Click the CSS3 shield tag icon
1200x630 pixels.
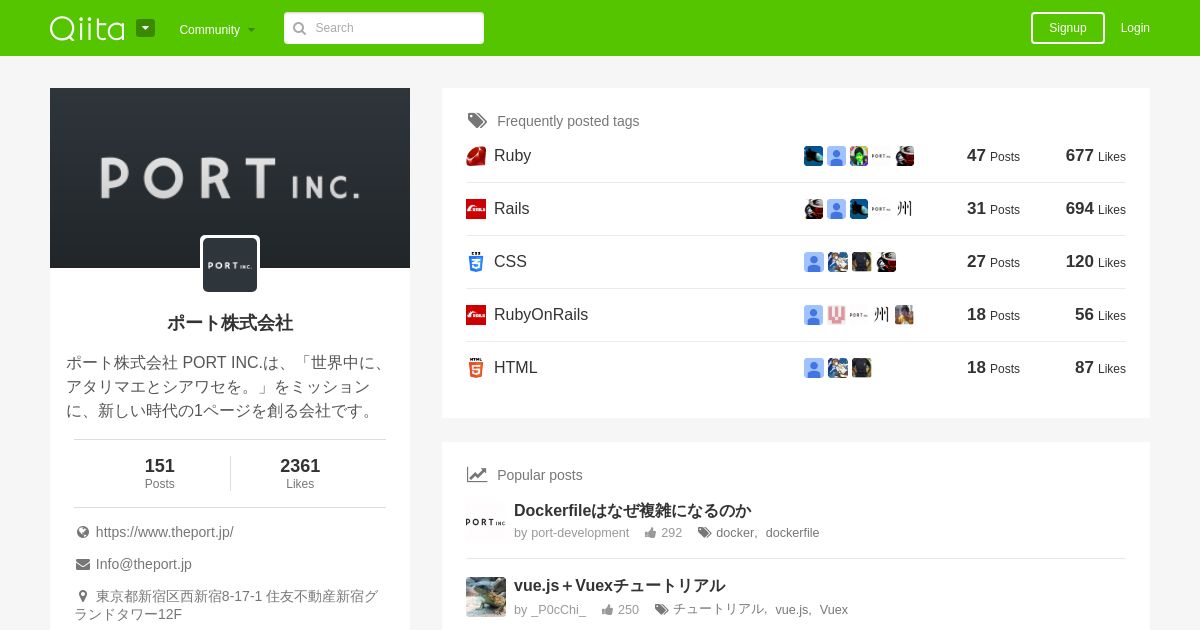click(x=476, y=262)
